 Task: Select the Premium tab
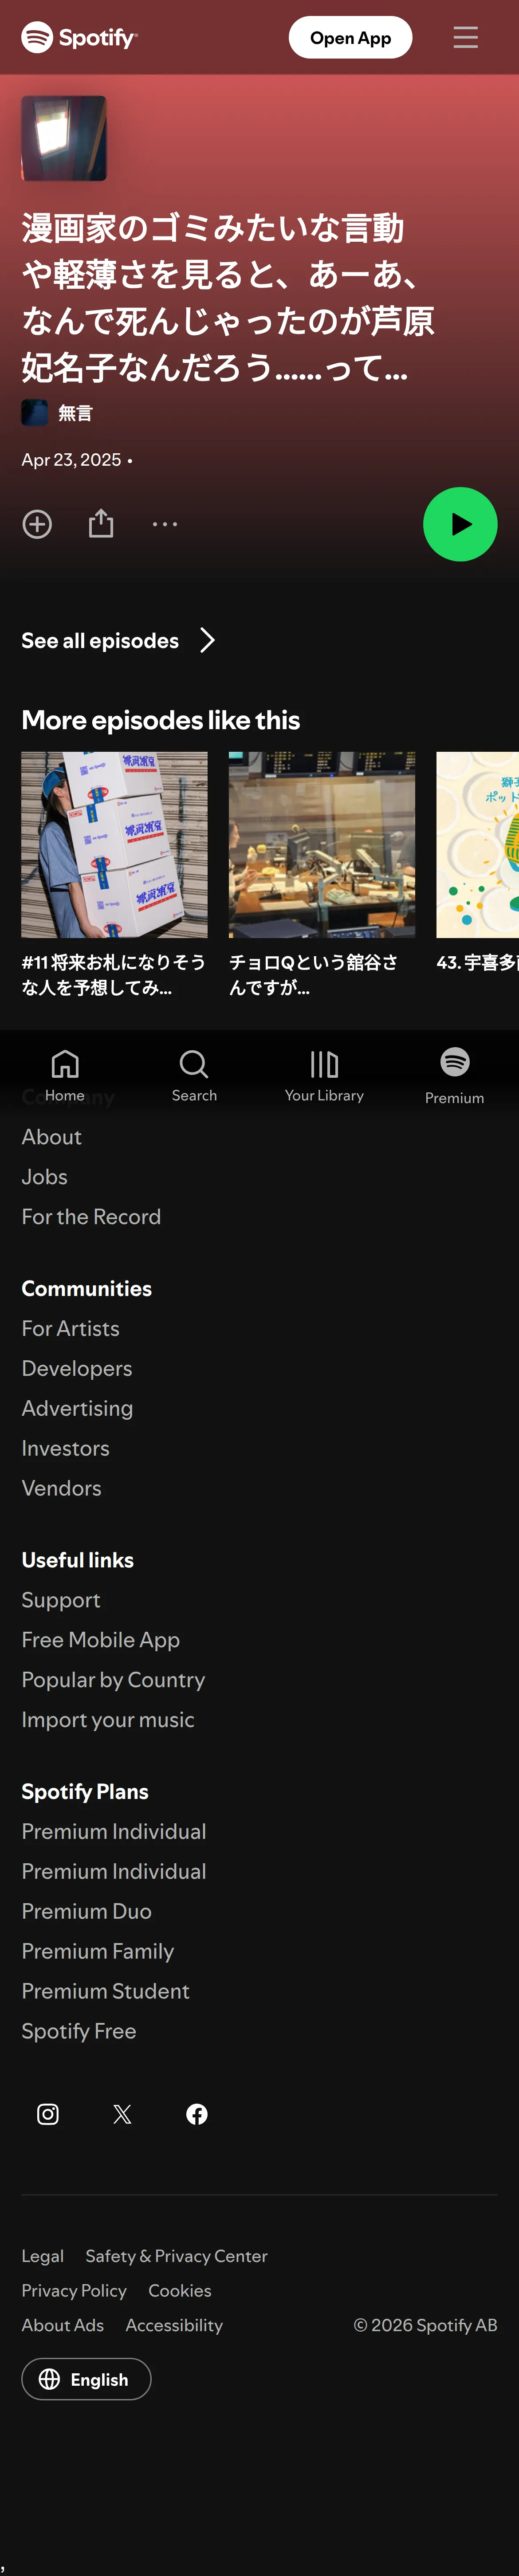(455, 1075)
